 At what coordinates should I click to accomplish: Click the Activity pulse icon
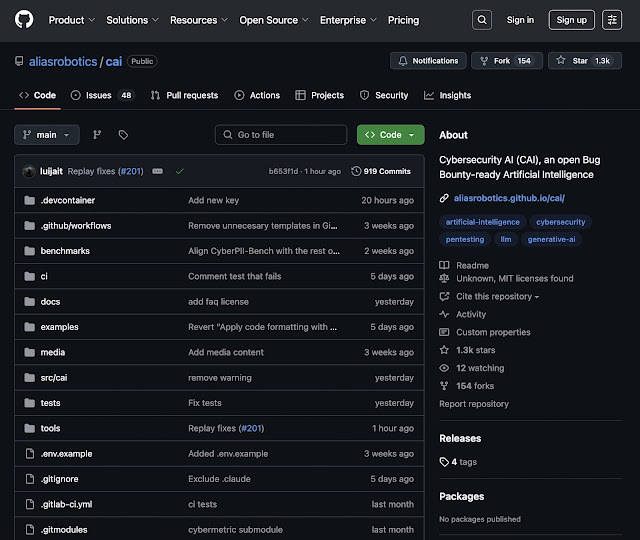(x=444, y=314)
